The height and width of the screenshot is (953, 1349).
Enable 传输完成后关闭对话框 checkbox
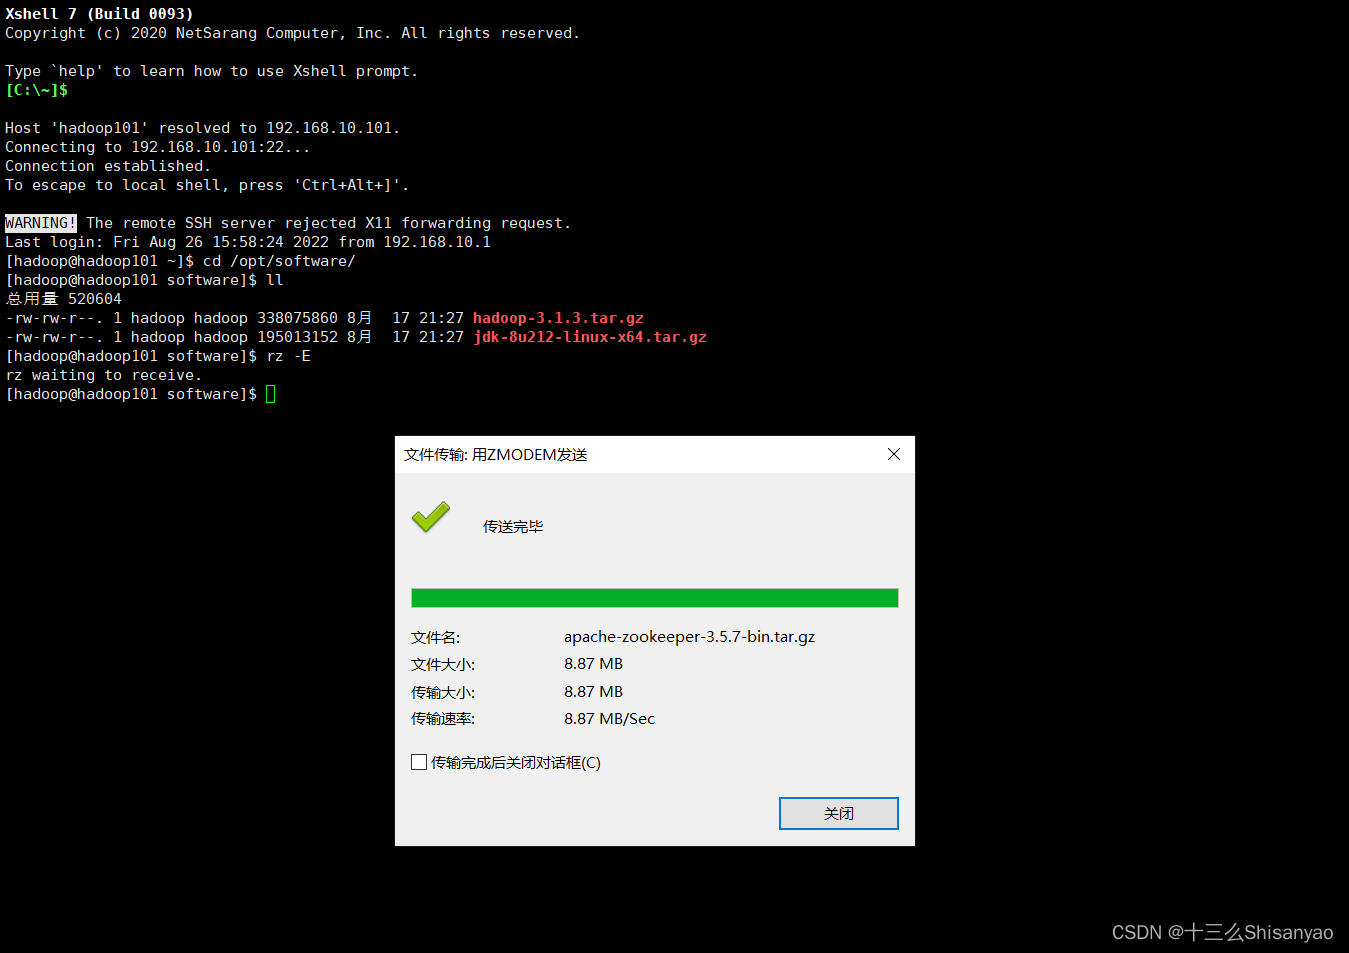[x=419, y=762]
